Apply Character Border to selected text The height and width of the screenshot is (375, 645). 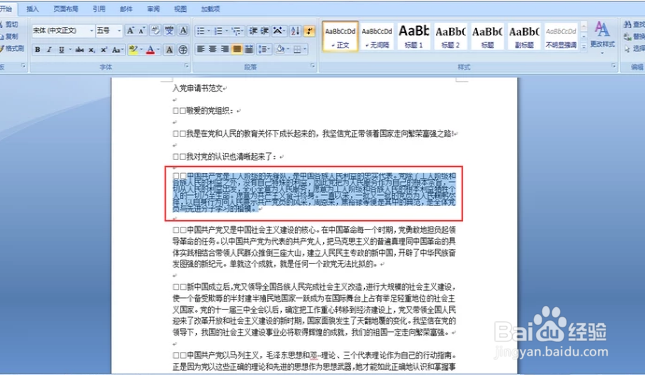click(183, 30)
